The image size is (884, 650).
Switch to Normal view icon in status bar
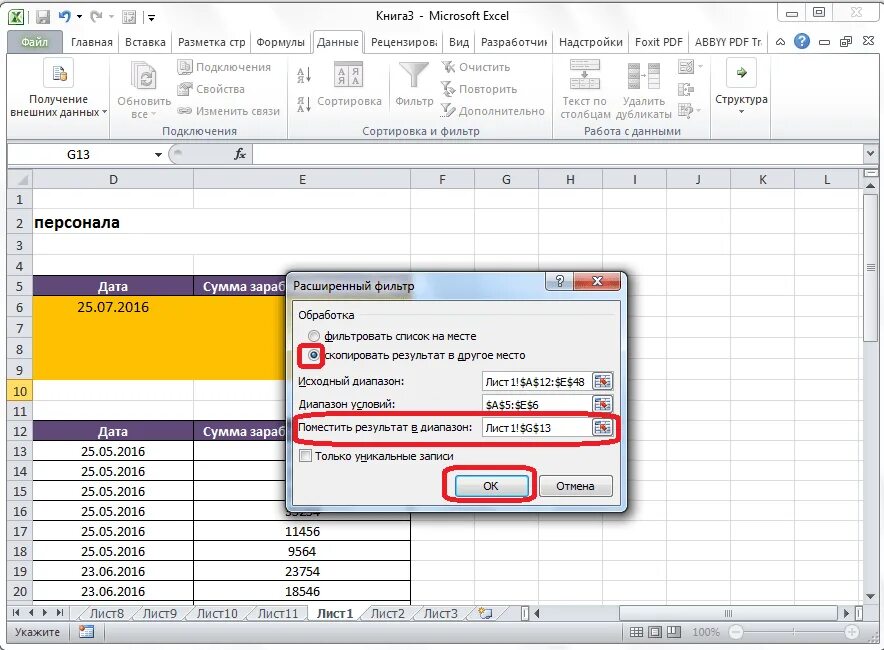point(636,632)
